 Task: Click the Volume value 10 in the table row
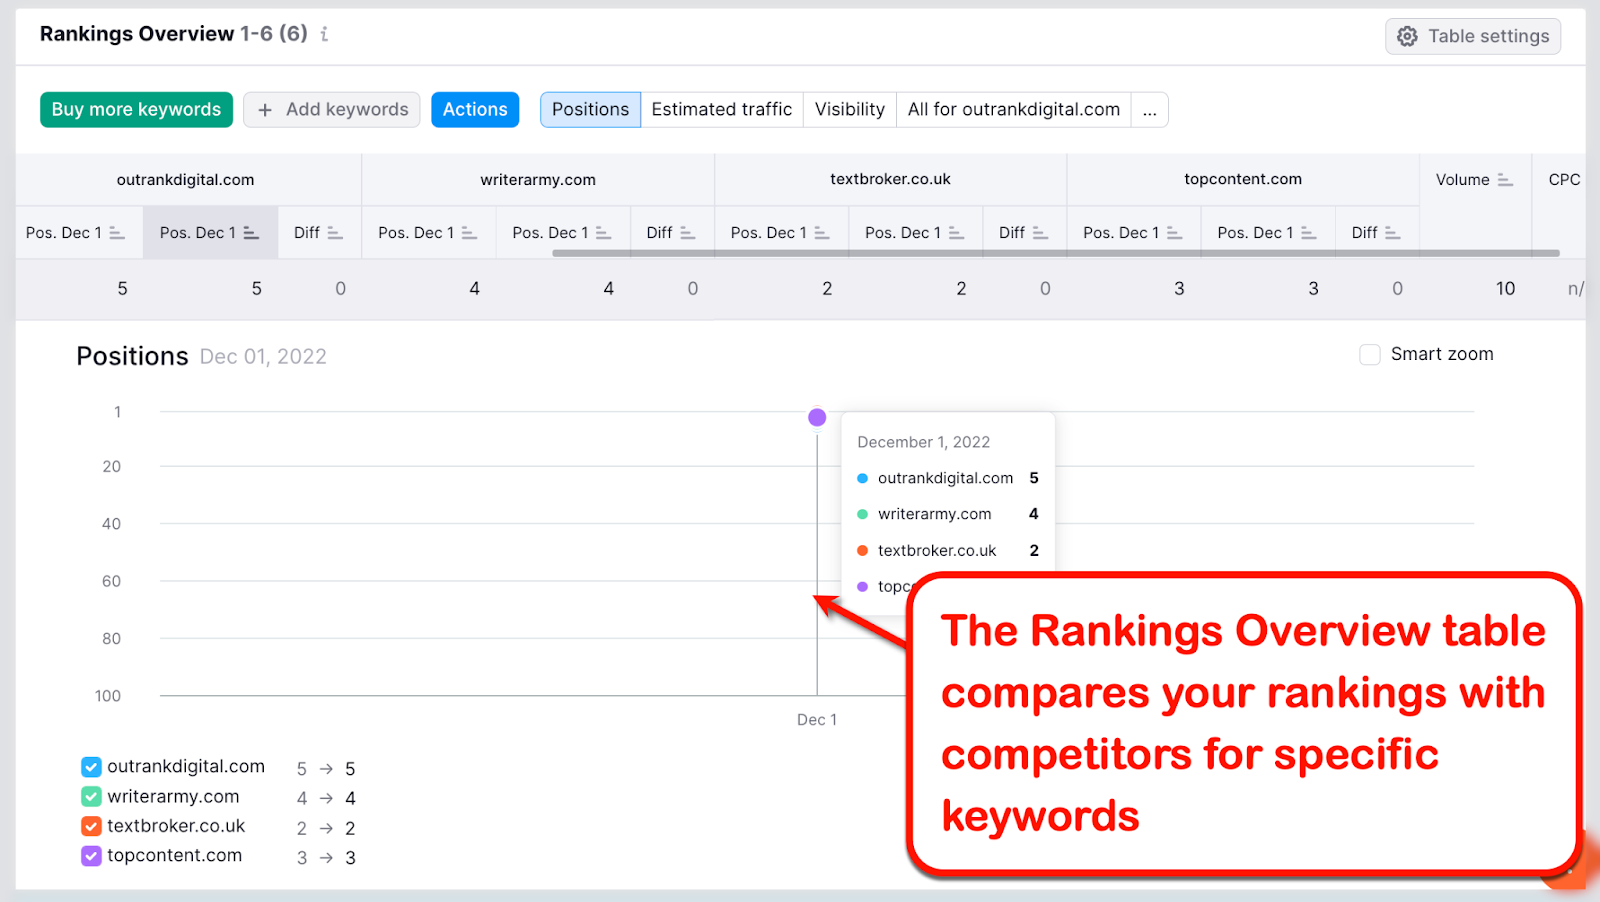(1505, 289)
